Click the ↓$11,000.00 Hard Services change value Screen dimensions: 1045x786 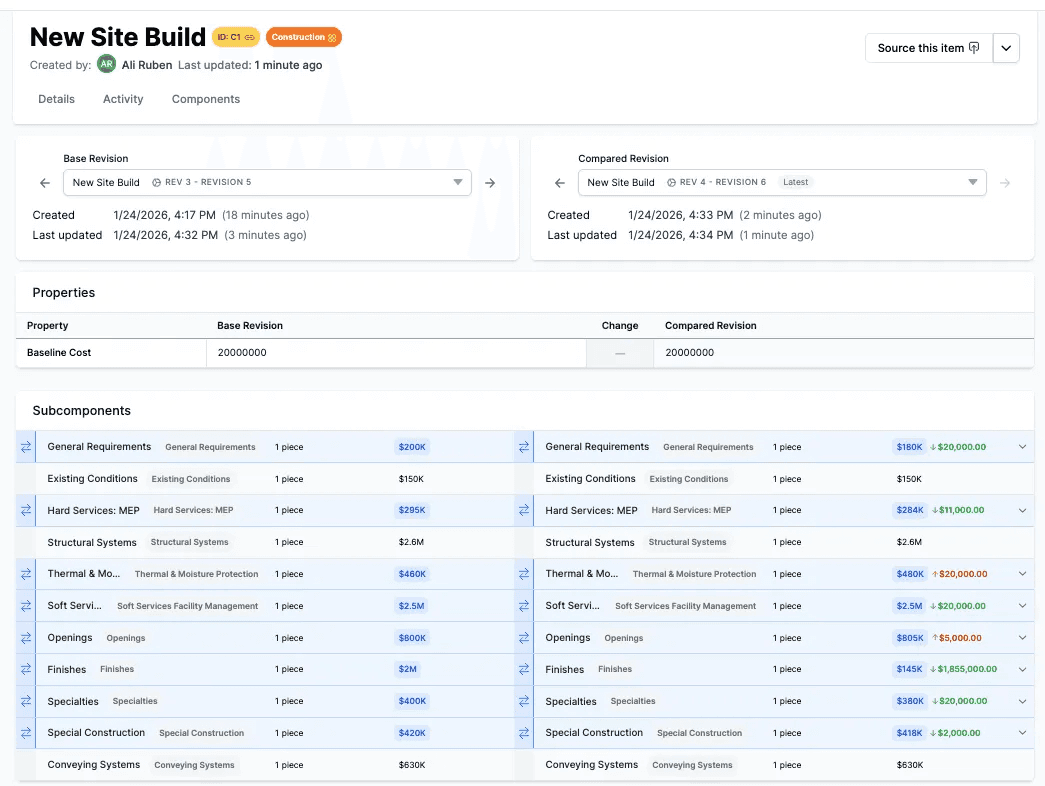[958, 510]
